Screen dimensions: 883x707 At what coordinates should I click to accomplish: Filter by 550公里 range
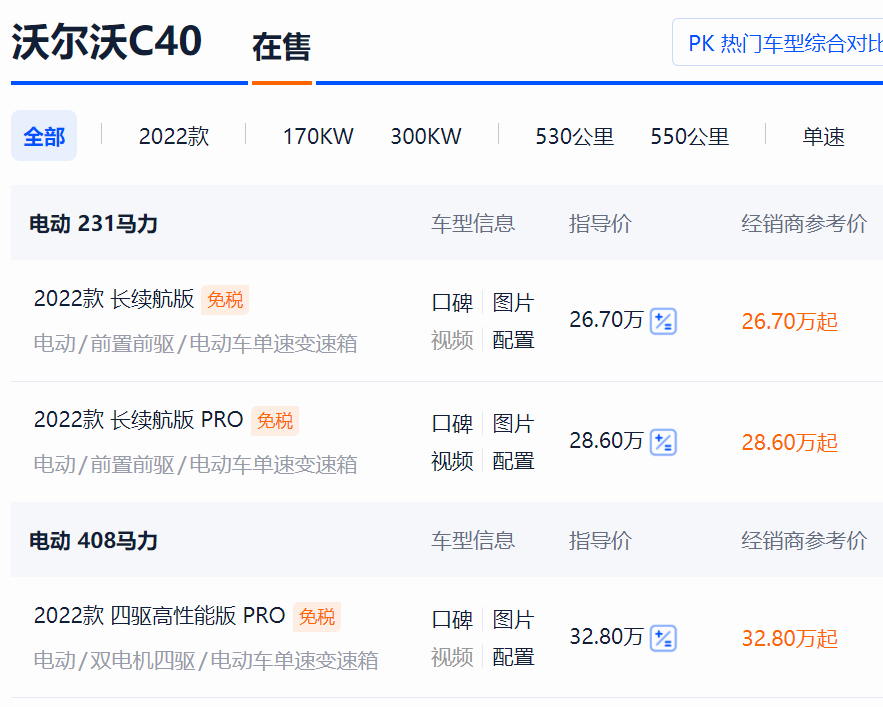pos(689,136)
